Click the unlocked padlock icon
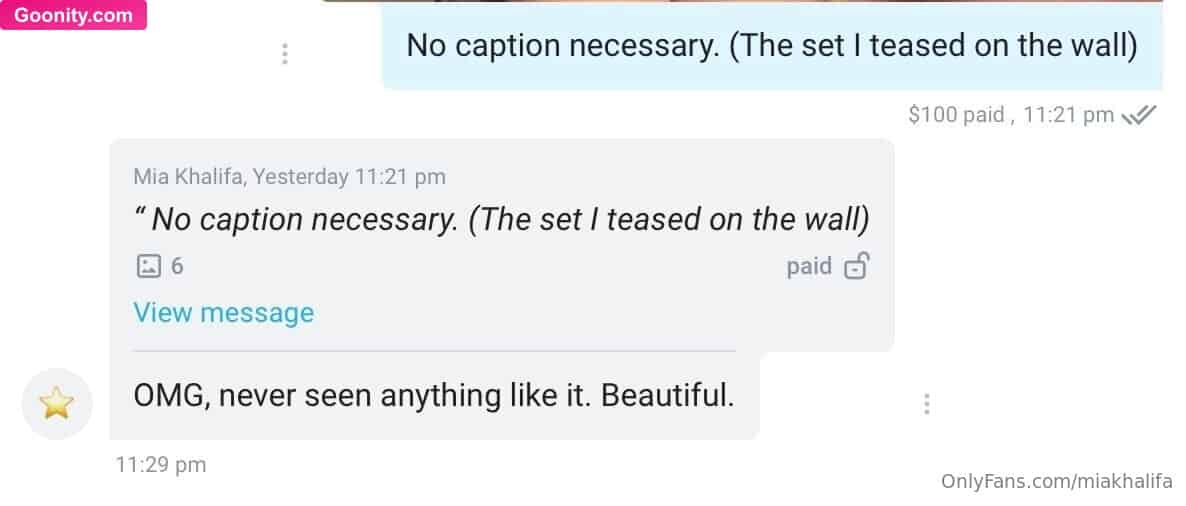 point(857,266)
